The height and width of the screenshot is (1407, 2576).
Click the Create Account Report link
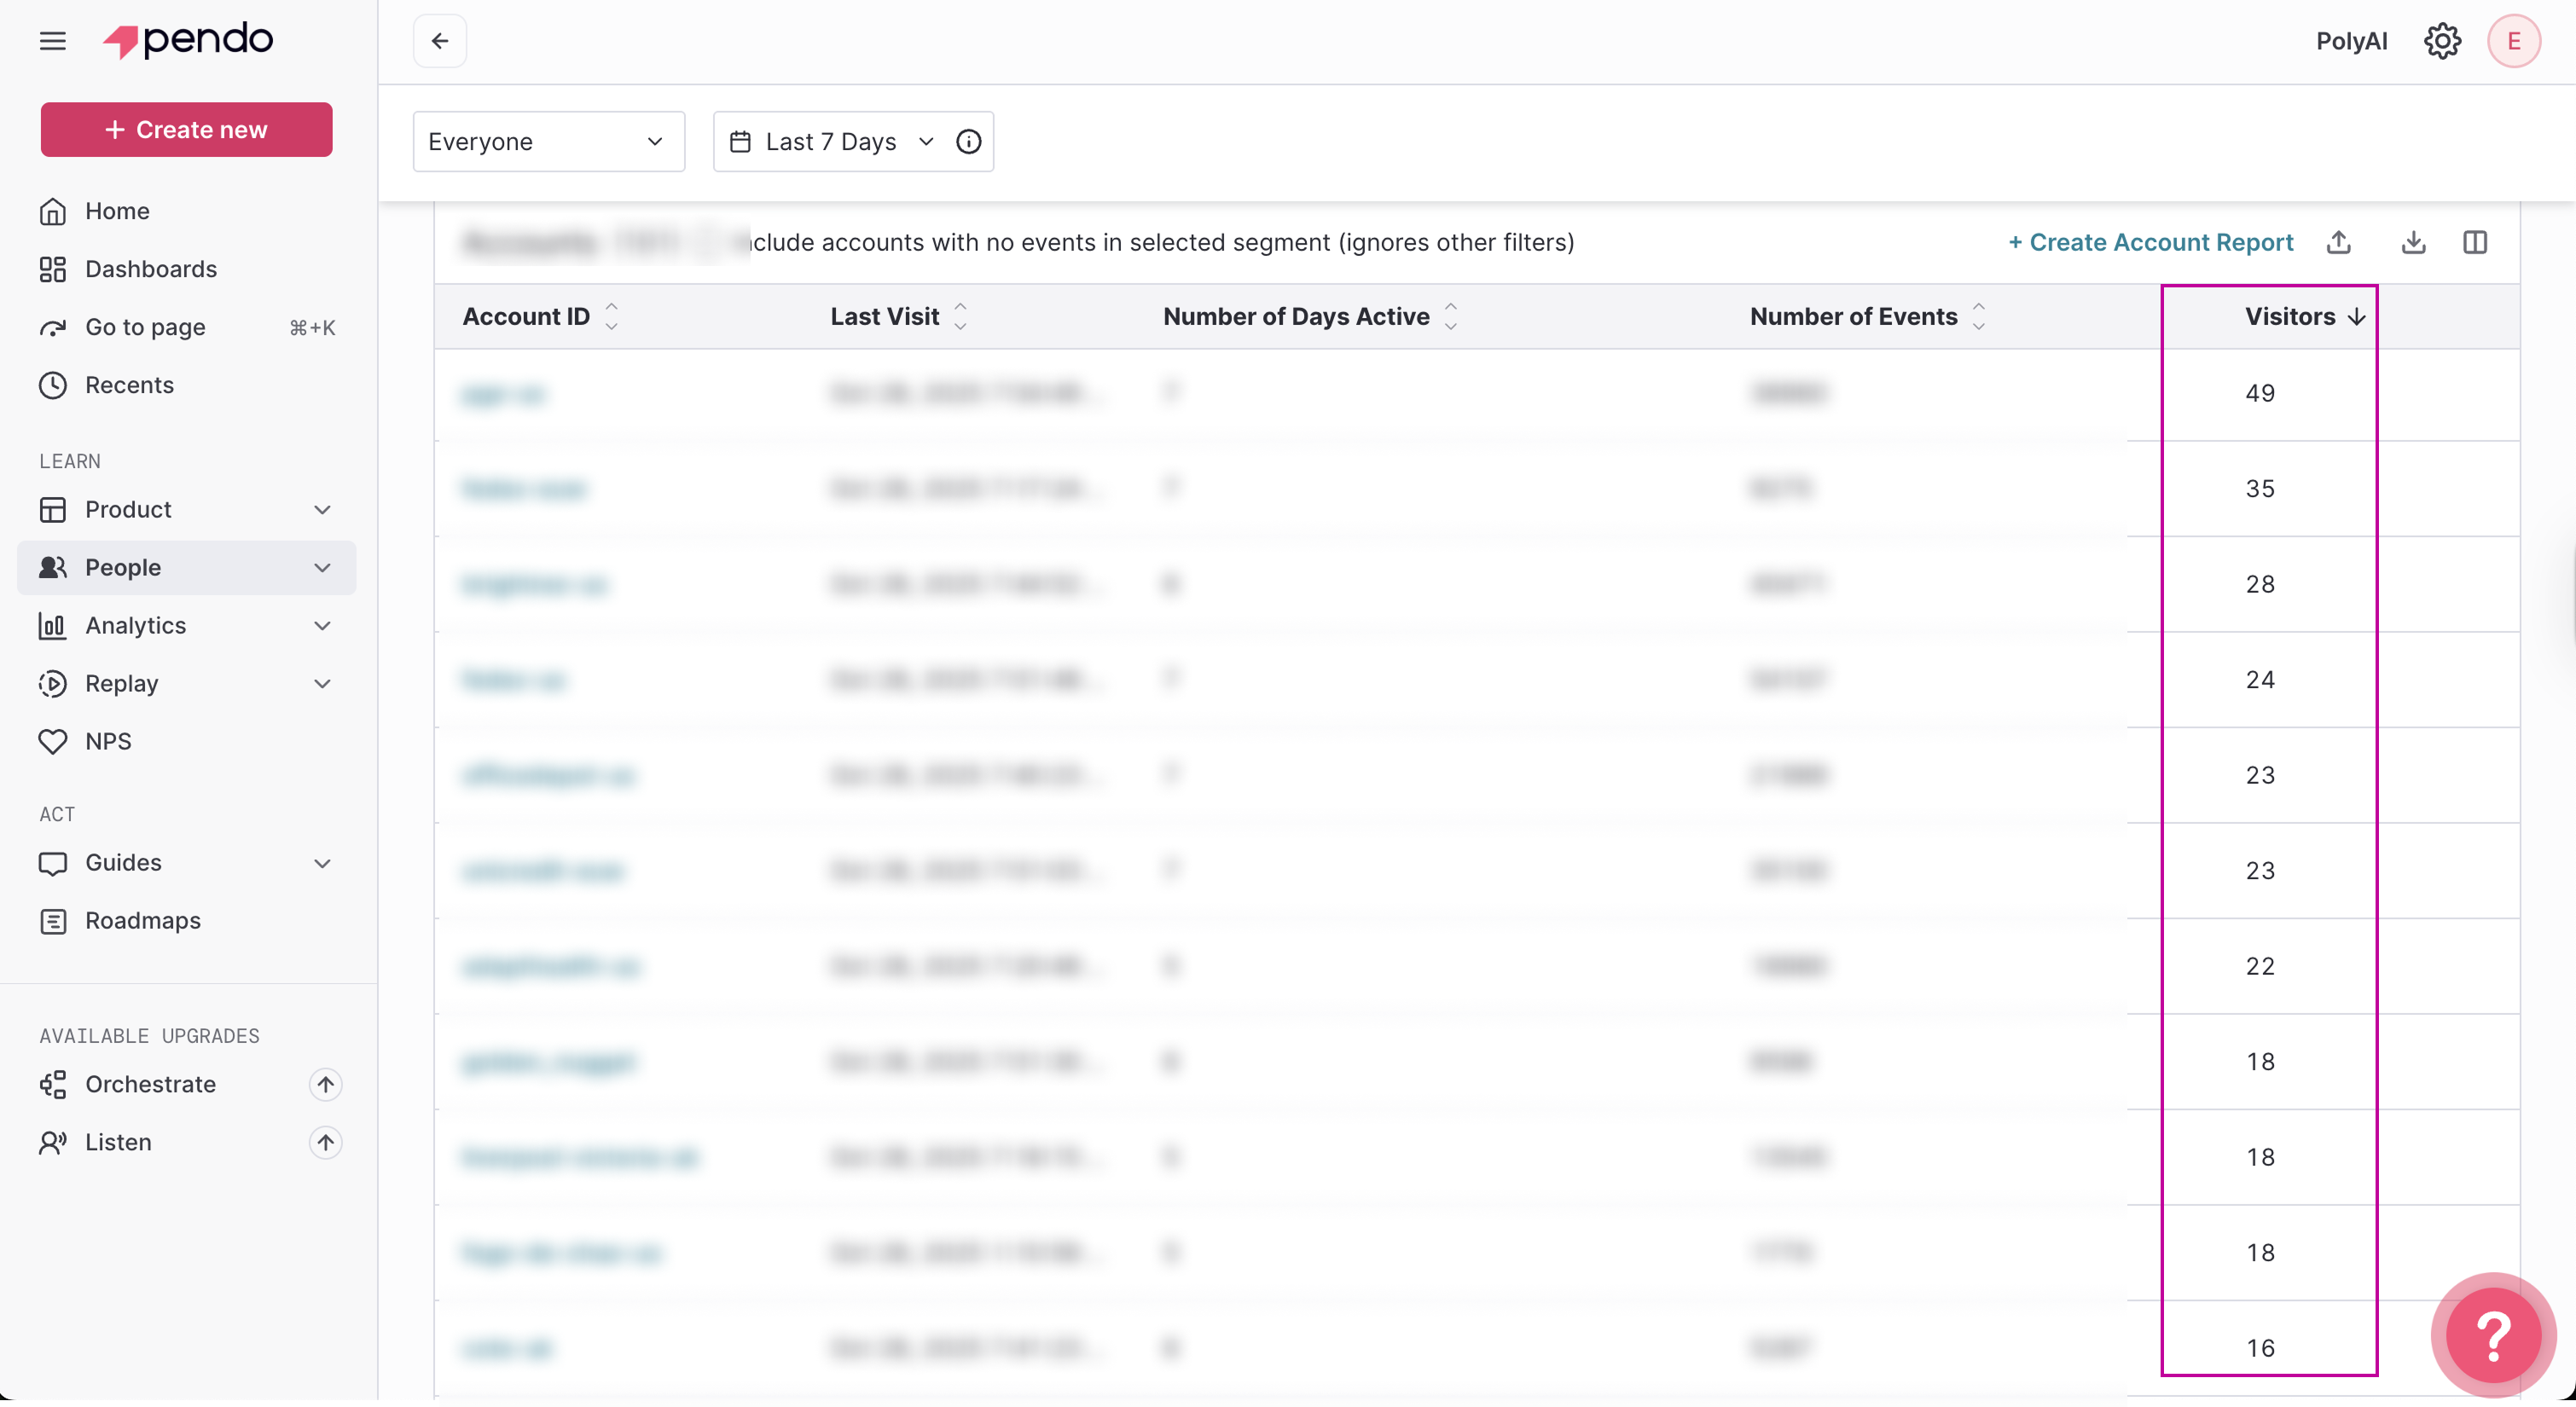coord(2150,242)
